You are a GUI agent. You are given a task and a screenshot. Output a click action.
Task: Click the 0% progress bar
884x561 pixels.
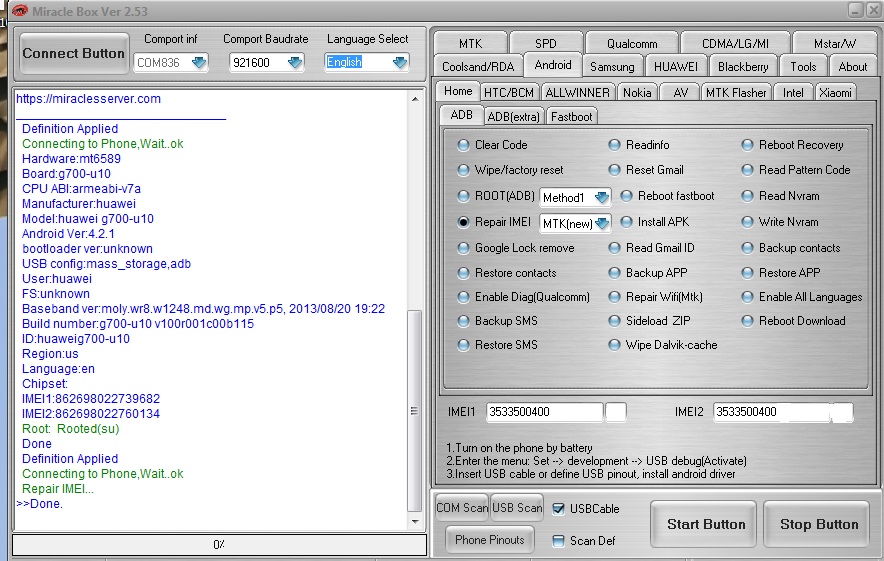pyautogui.click(x=219, y=545)
